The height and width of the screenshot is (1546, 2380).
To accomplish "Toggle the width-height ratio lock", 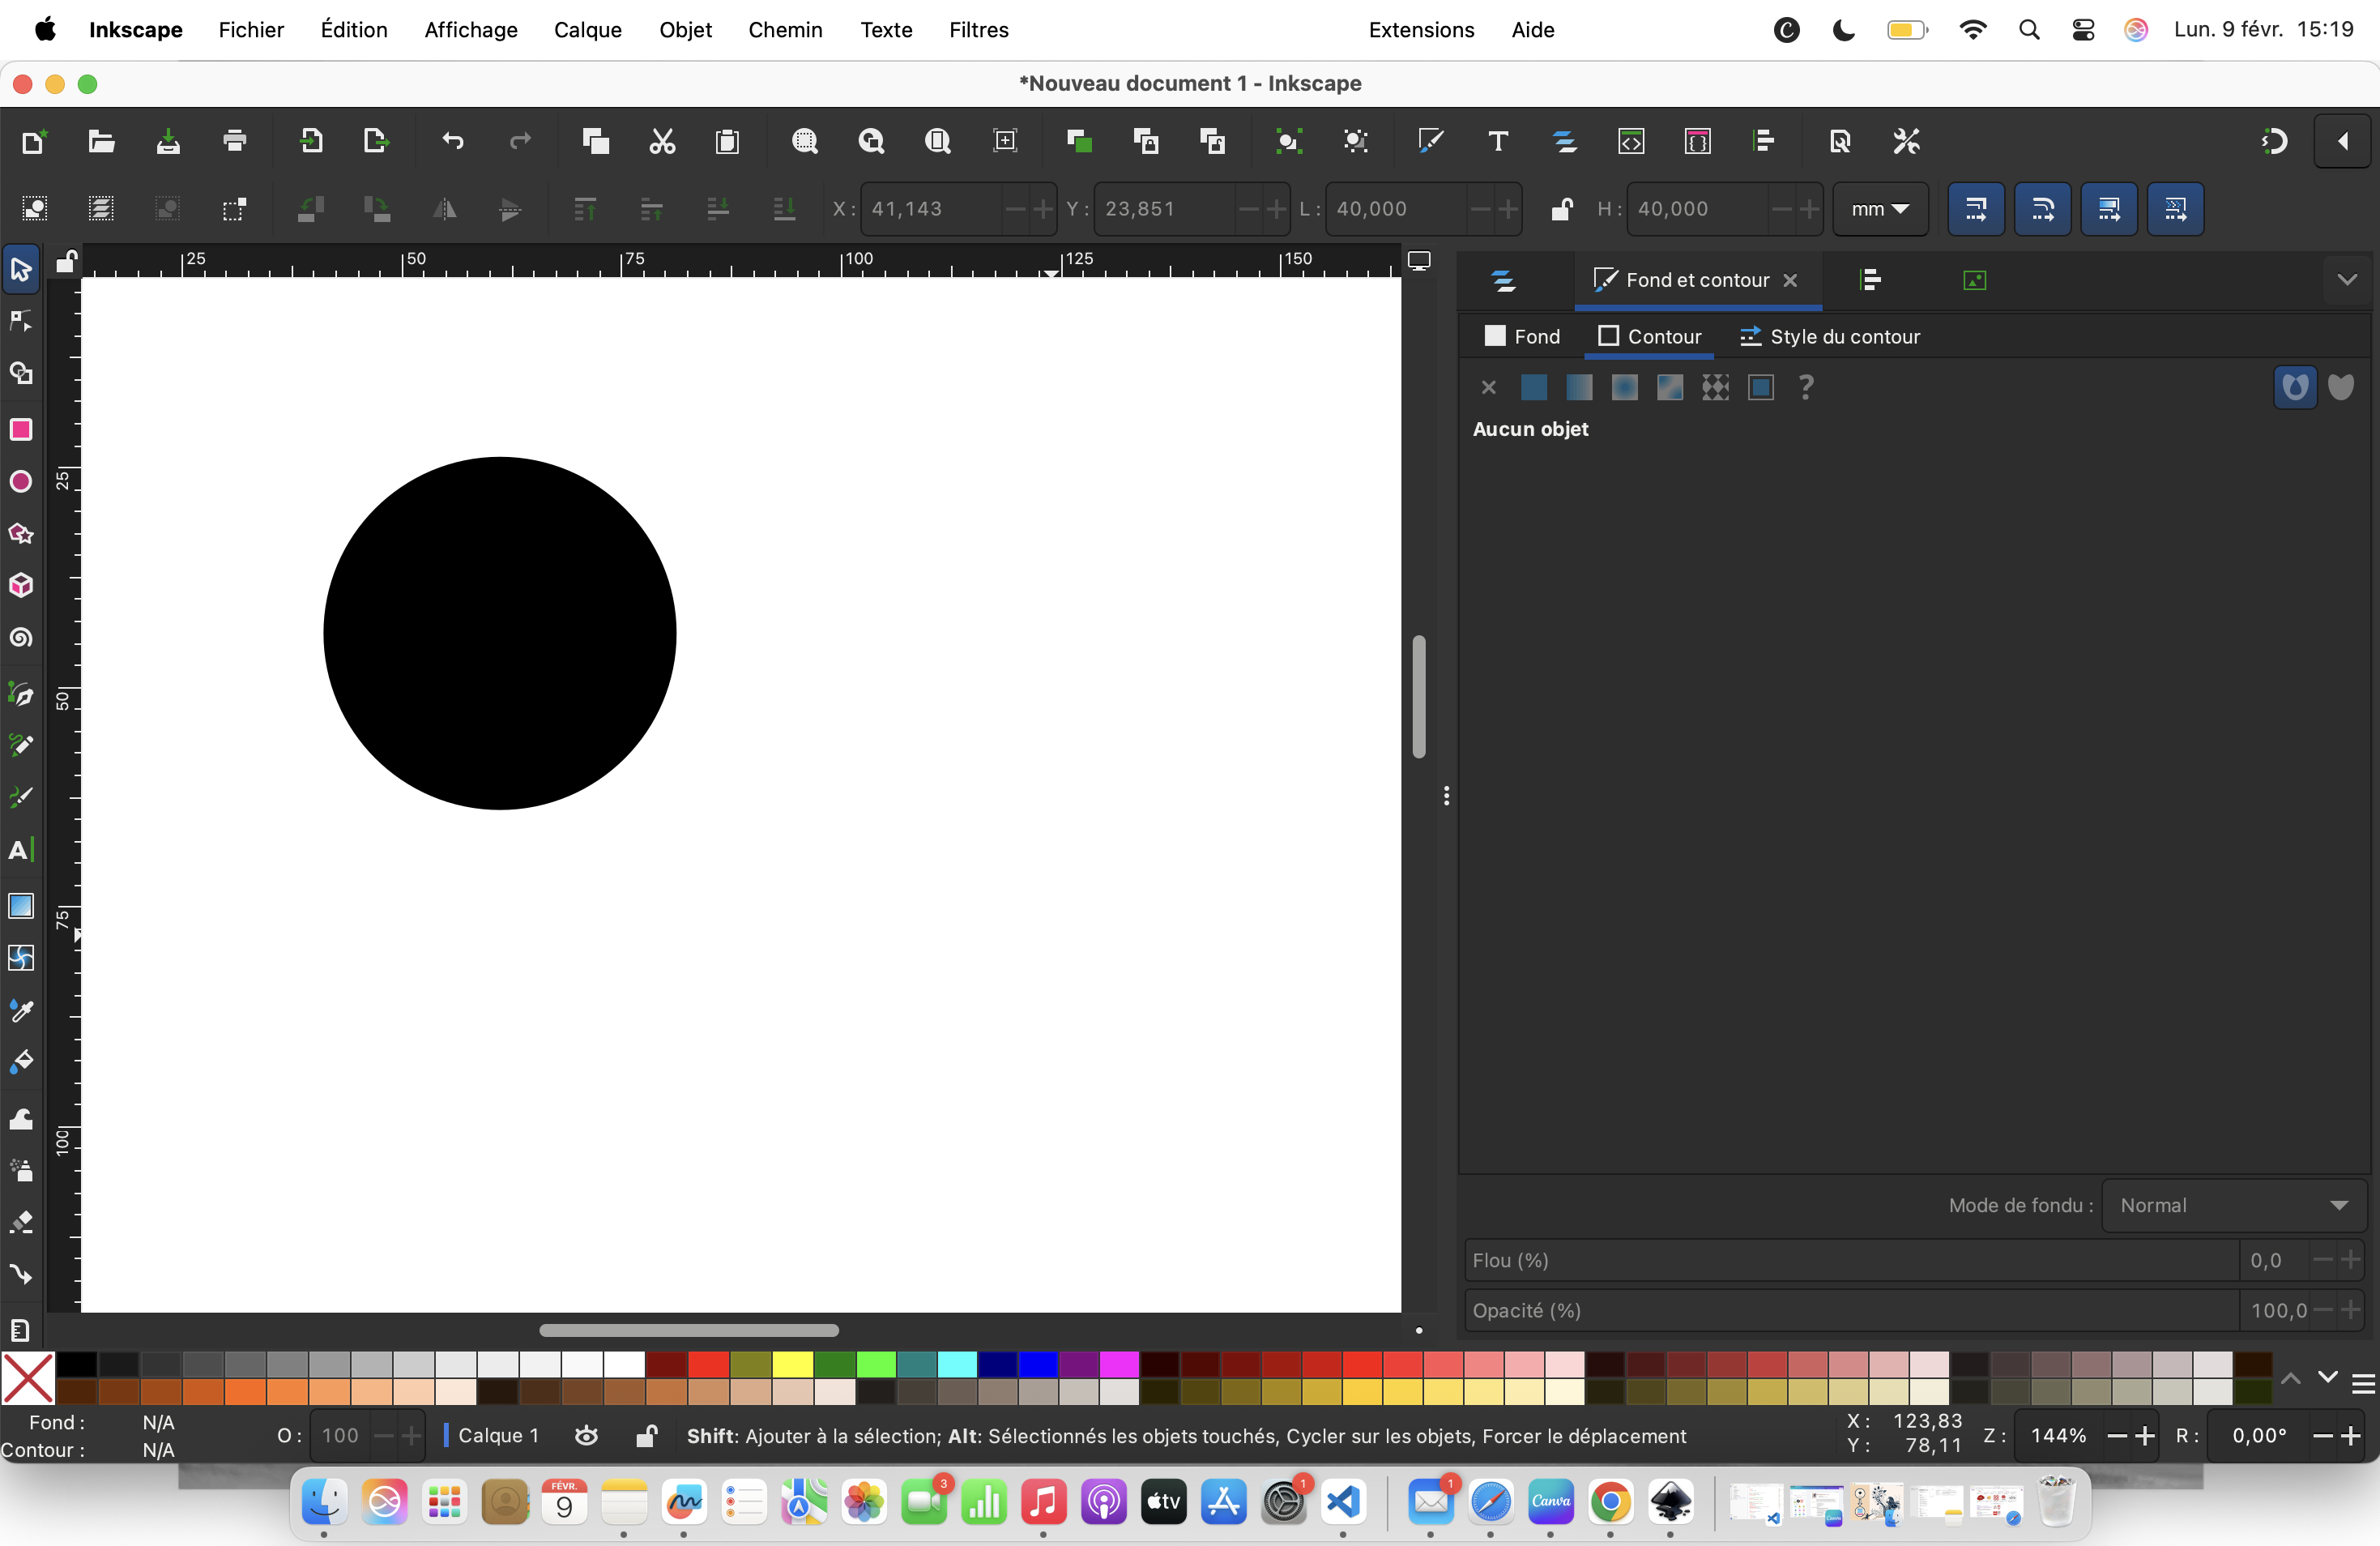I will click(1561, 209).
